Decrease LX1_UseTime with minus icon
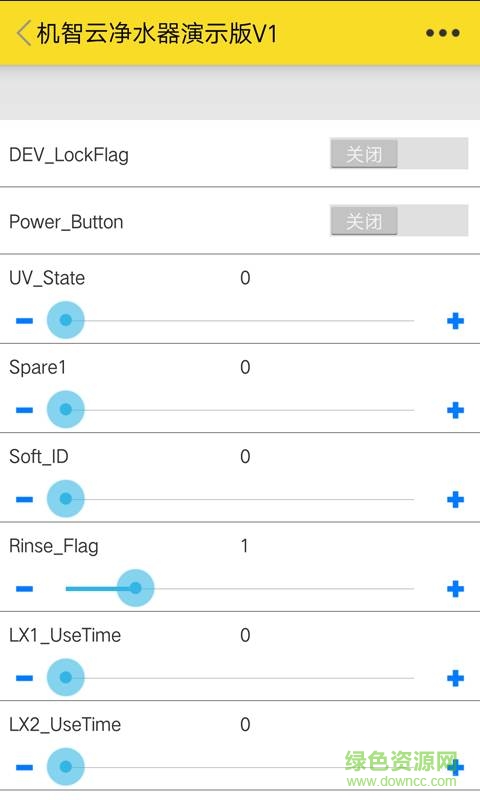 click(24, 678)
